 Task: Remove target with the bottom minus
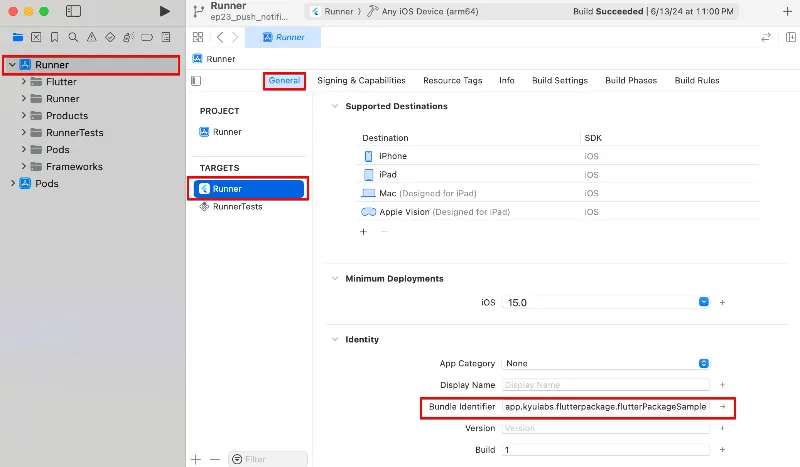[215, 459]
